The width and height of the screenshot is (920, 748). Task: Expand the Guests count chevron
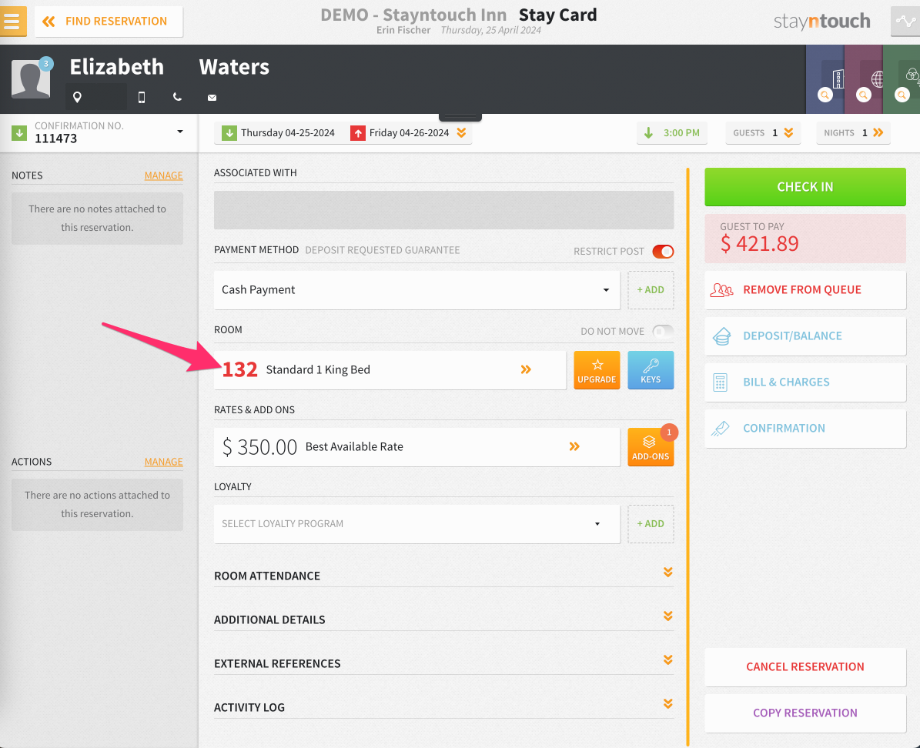[788, 133]
